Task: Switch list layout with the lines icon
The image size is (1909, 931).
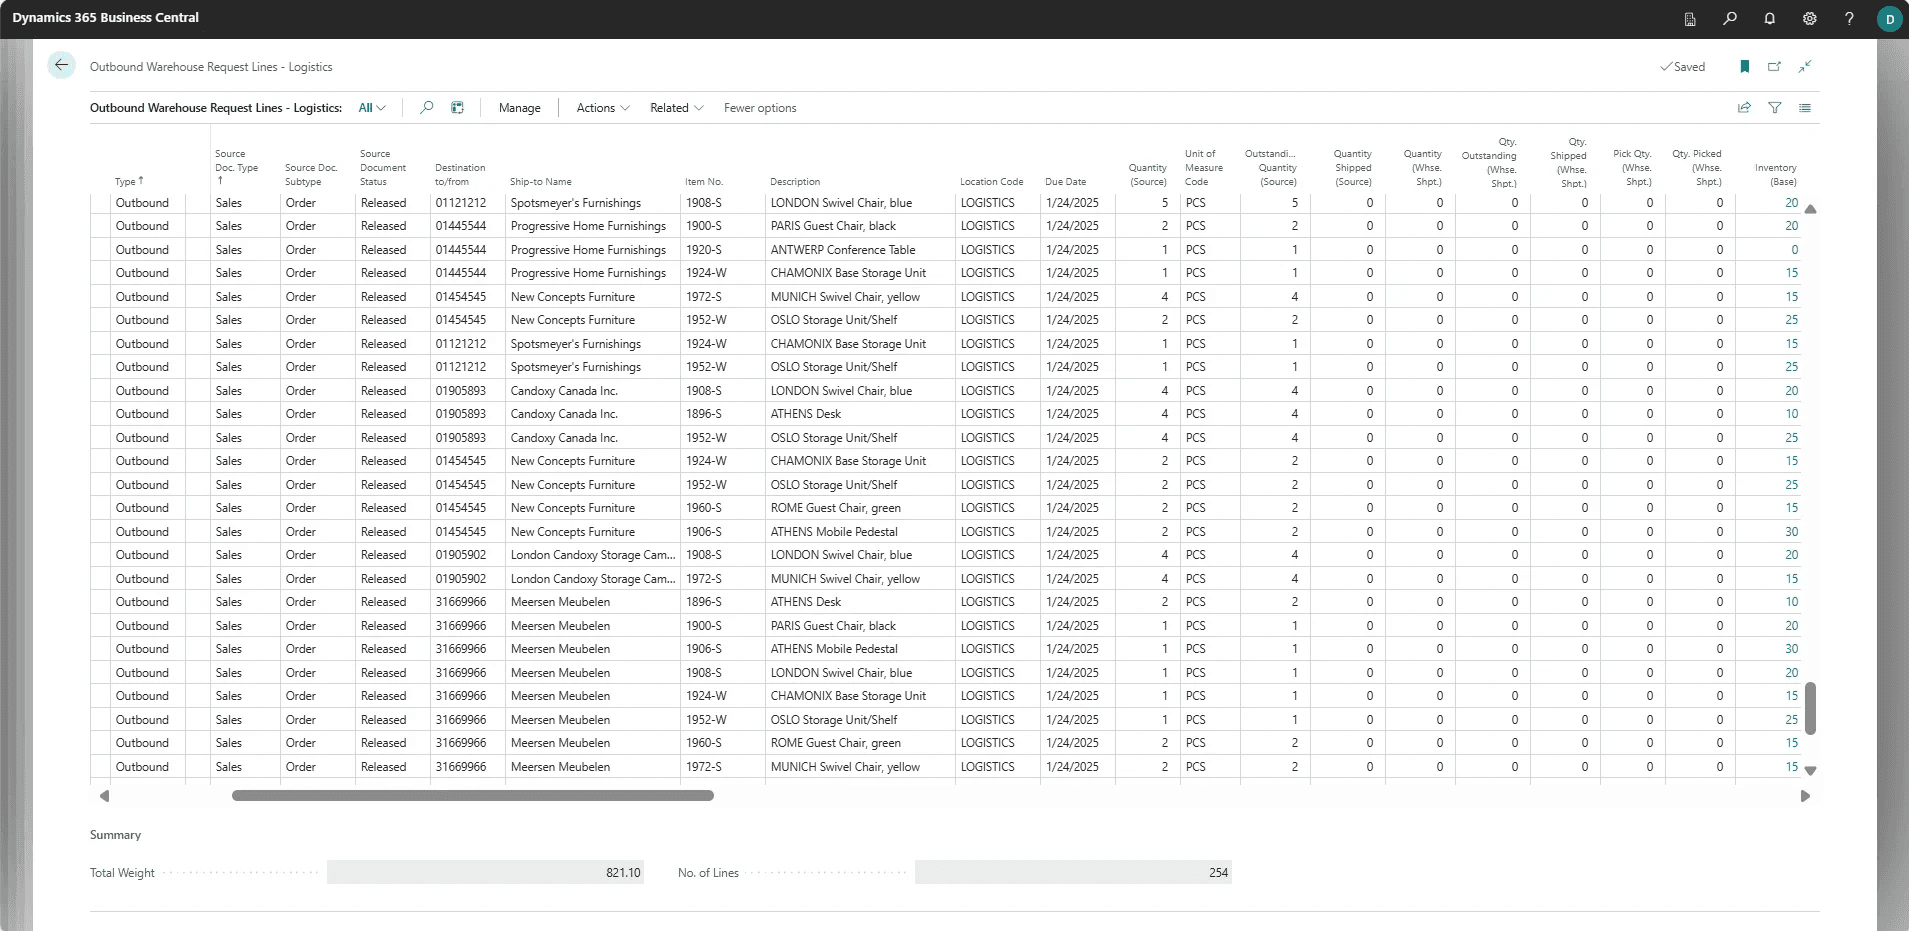Action: [x=1805, y=108]
